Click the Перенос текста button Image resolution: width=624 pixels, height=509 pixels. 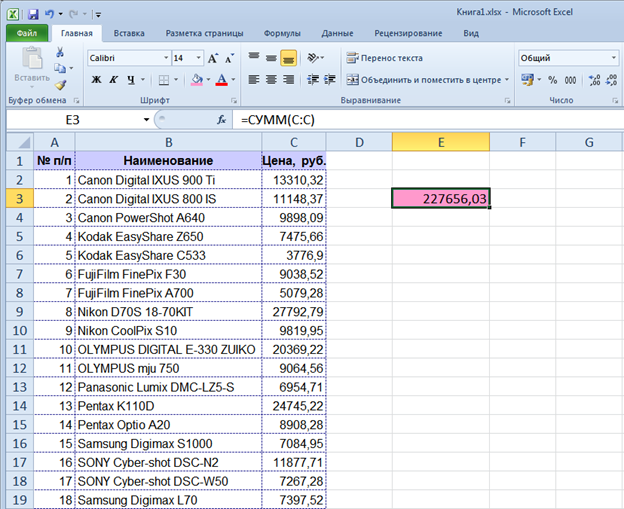(384, 58)
